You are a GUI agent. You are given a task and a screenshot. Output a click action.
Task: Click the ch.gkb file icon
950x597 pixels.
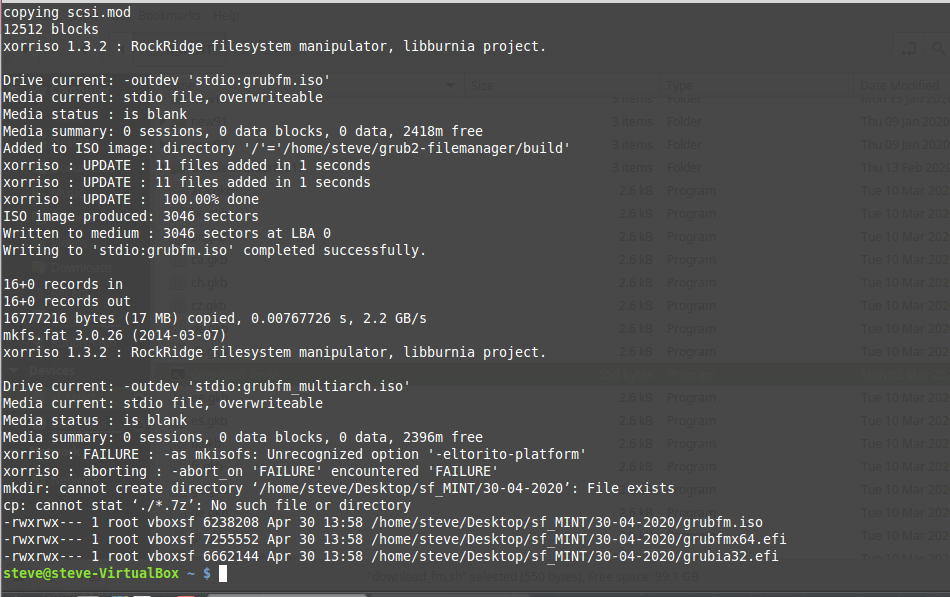[180, 282]
